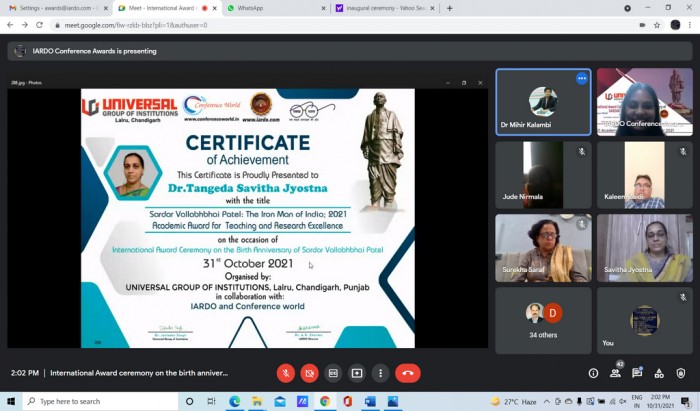Open the chat with everyone panel

pyautogui.click(x=637, y=373)
